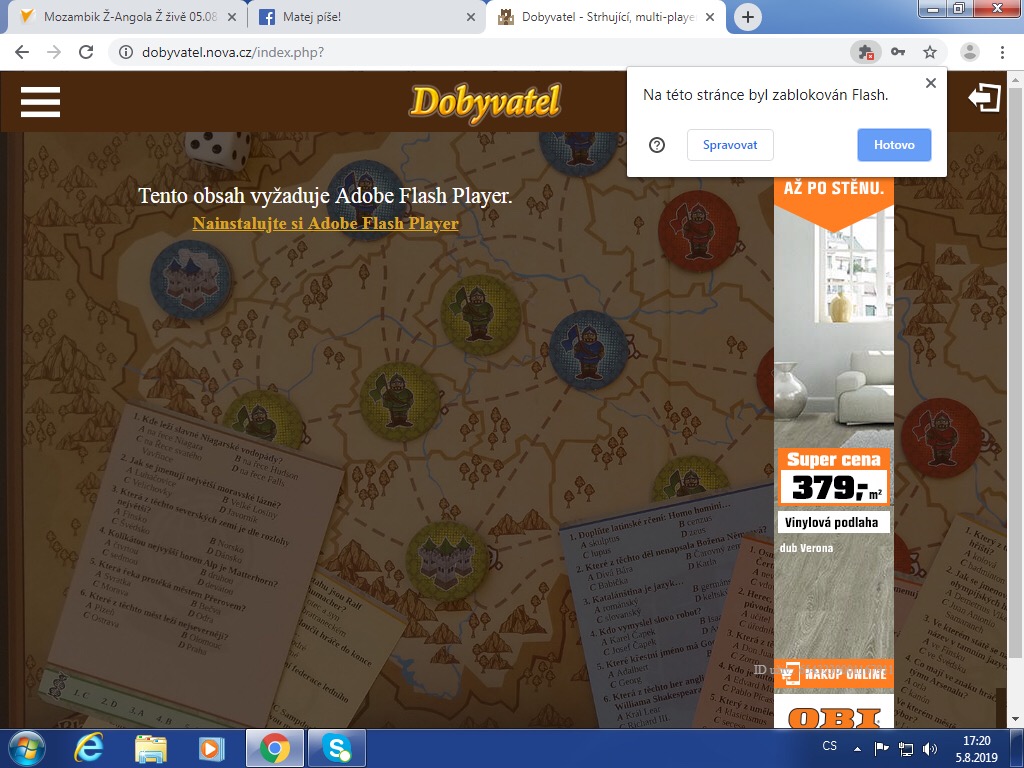Click the Dobyvatel logo
1024x768 pixels.
(485, 103)
